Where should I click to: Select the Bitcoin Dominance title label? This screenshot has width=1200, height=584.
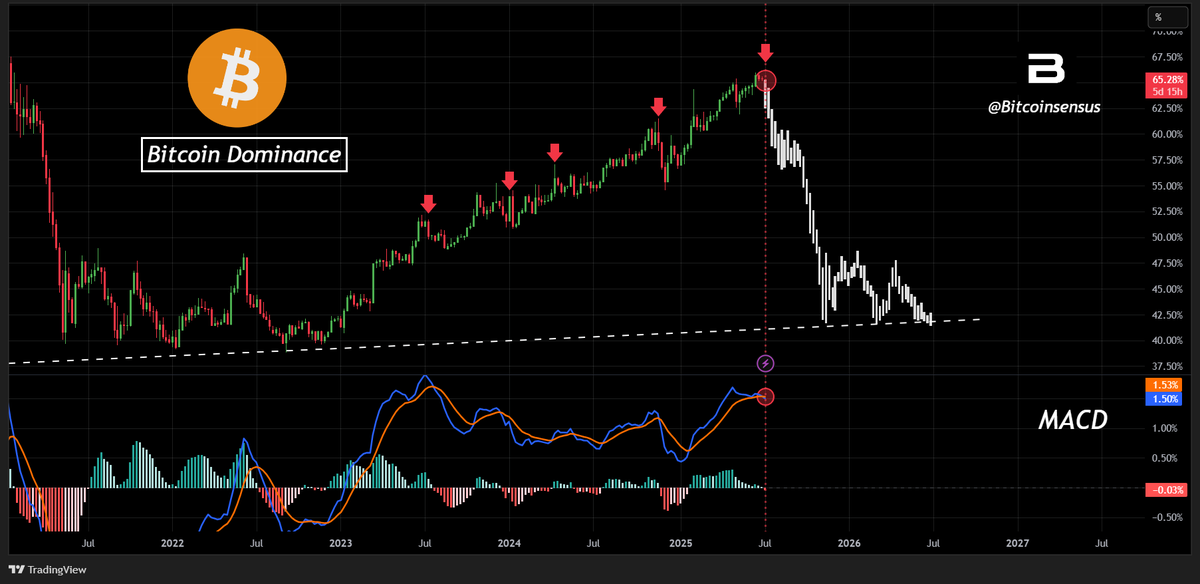(x=244, y=155)
